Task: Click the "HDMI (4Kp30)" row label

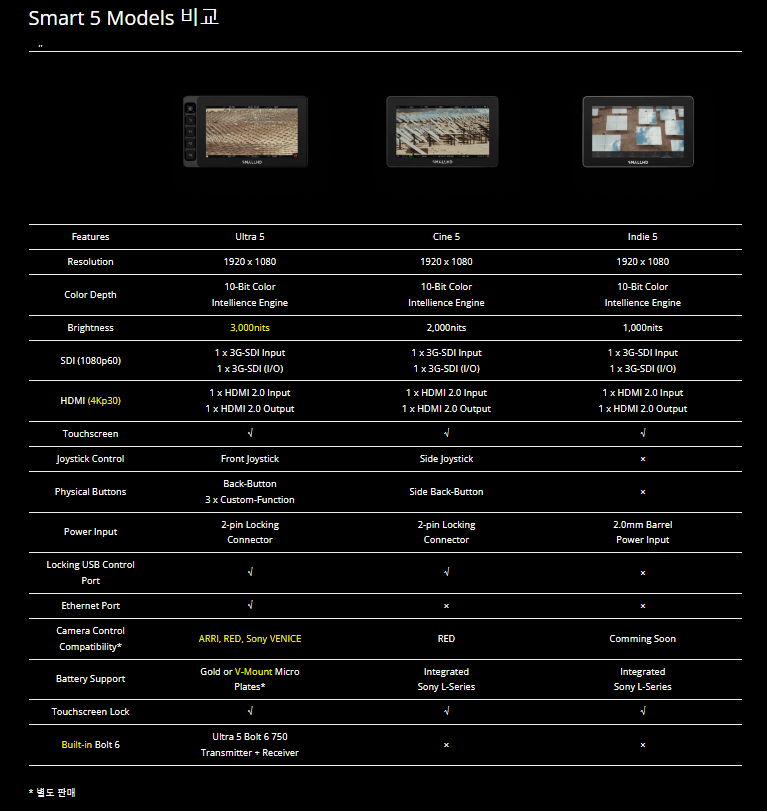Action: [91, 401]
